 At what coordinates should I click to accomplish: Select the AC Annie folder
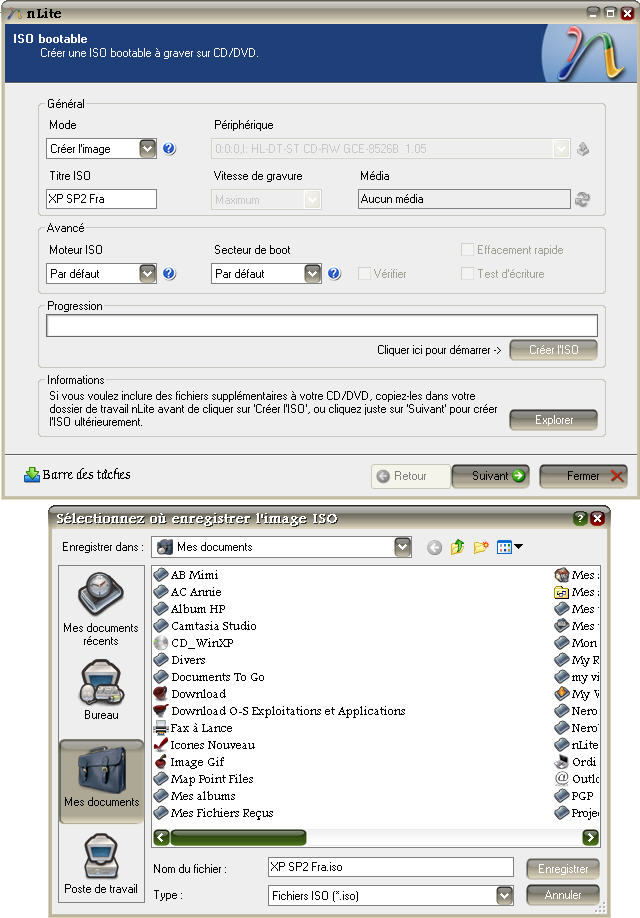point(188,592)
